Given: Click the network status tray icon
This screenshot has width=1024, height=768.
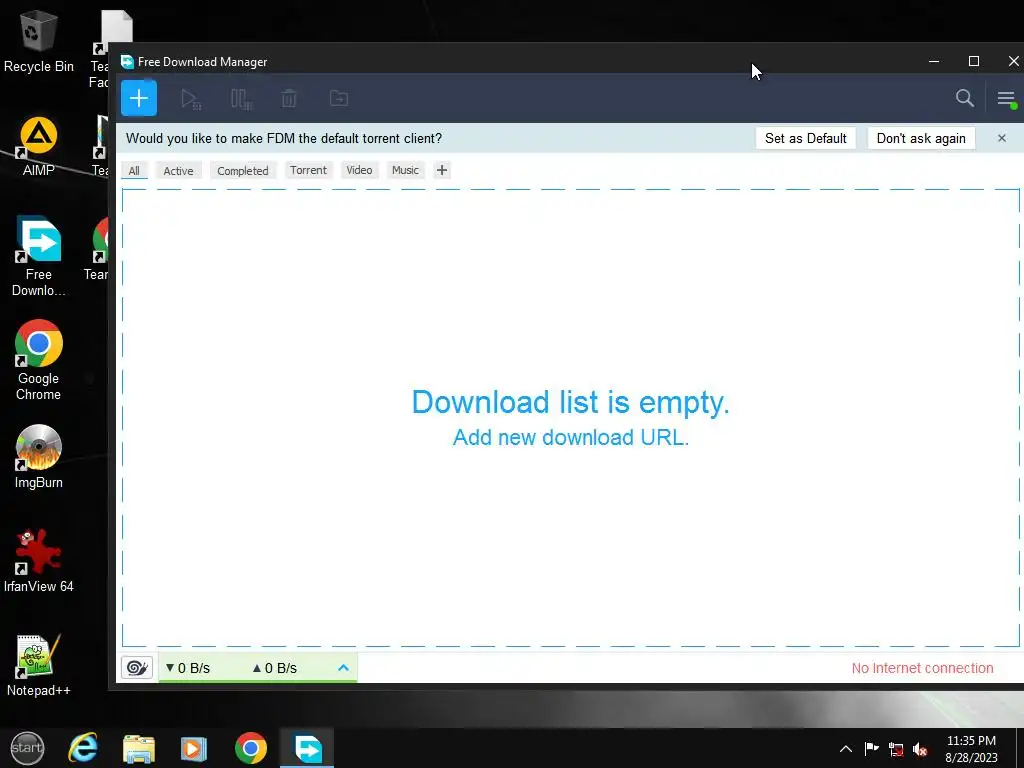Looking at the screenshot, I should (896, 749).
